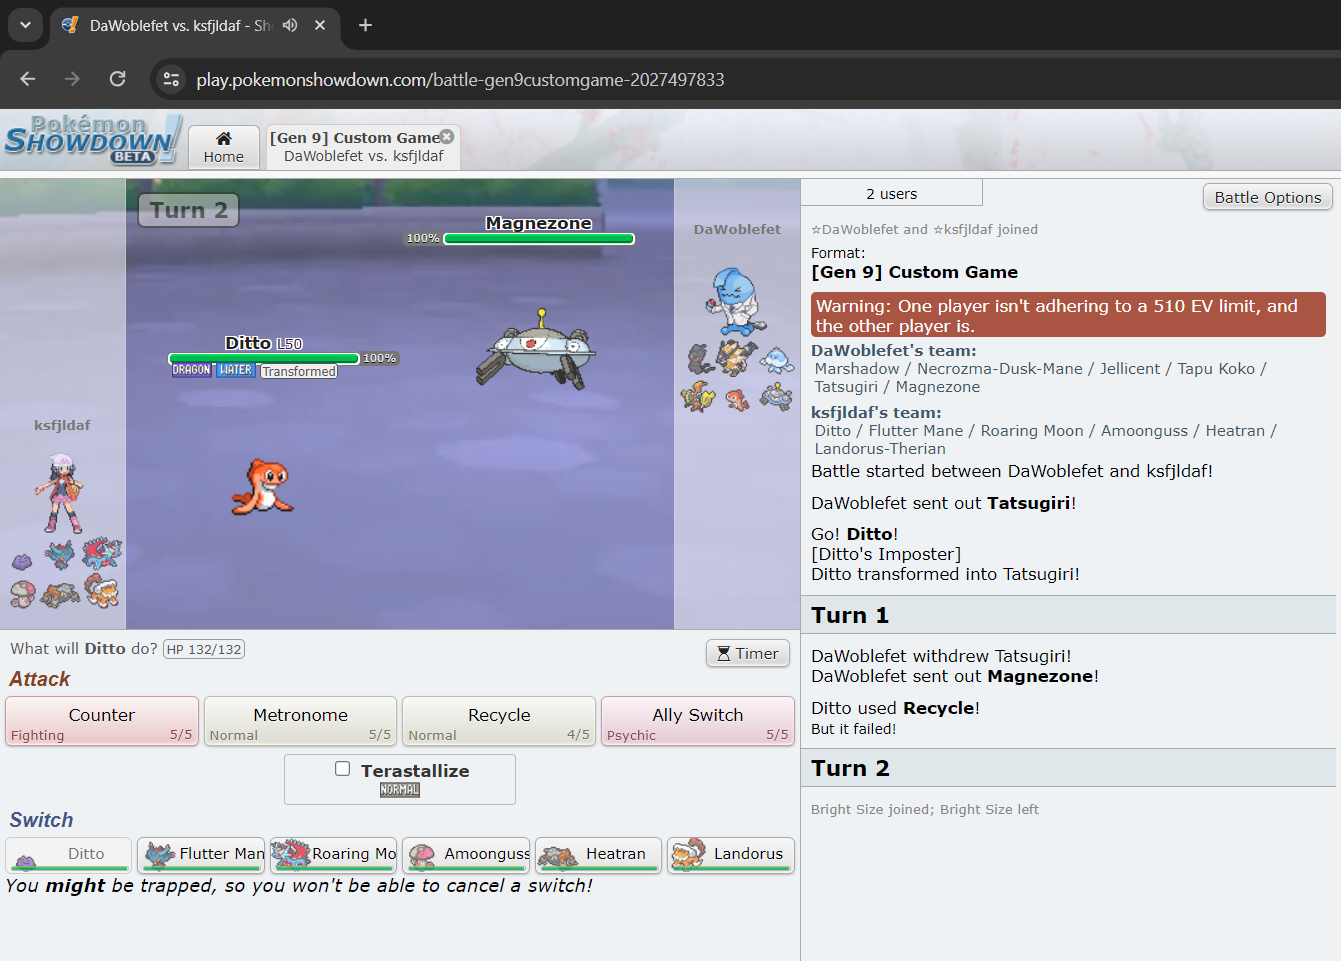Screen dimensions: 1341x961
Task: Click 'Bright Size joined; Bright Size left' log line
Action: click(925, 809)
